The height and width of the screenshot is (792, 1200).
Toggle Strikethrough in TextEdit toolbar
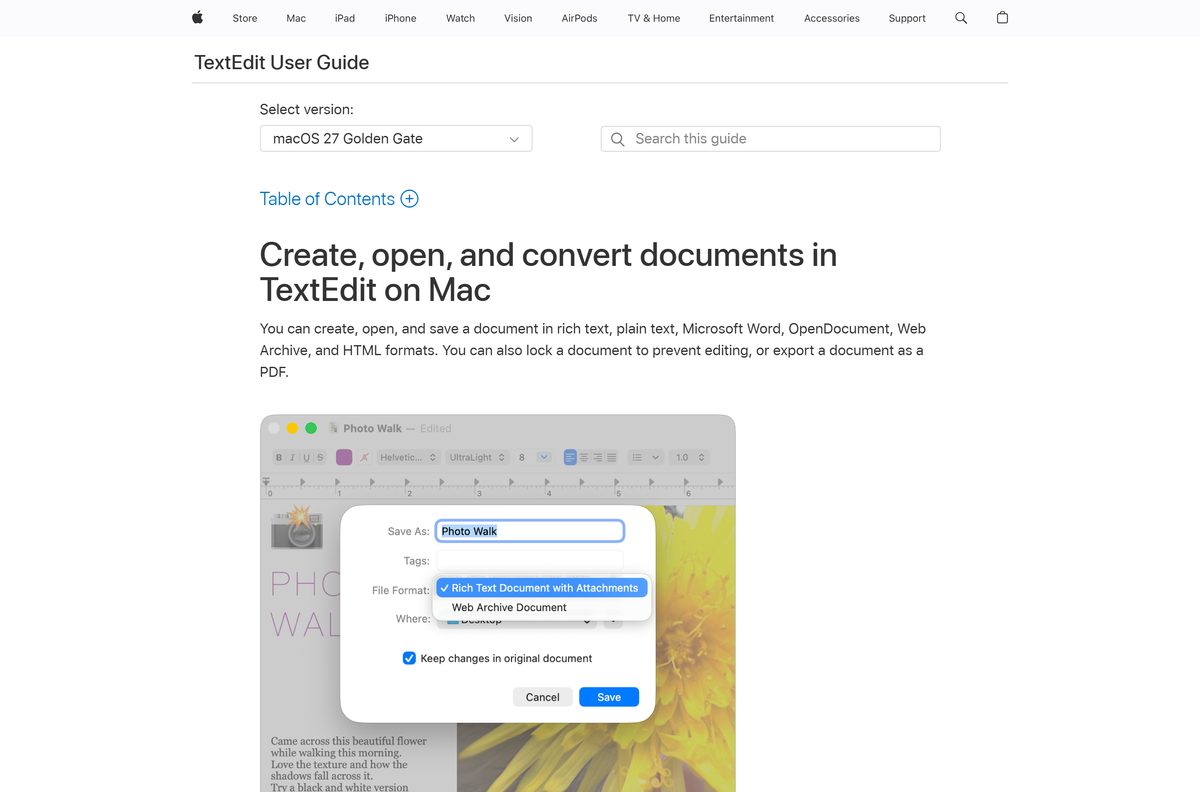click(x=320, y=457)
